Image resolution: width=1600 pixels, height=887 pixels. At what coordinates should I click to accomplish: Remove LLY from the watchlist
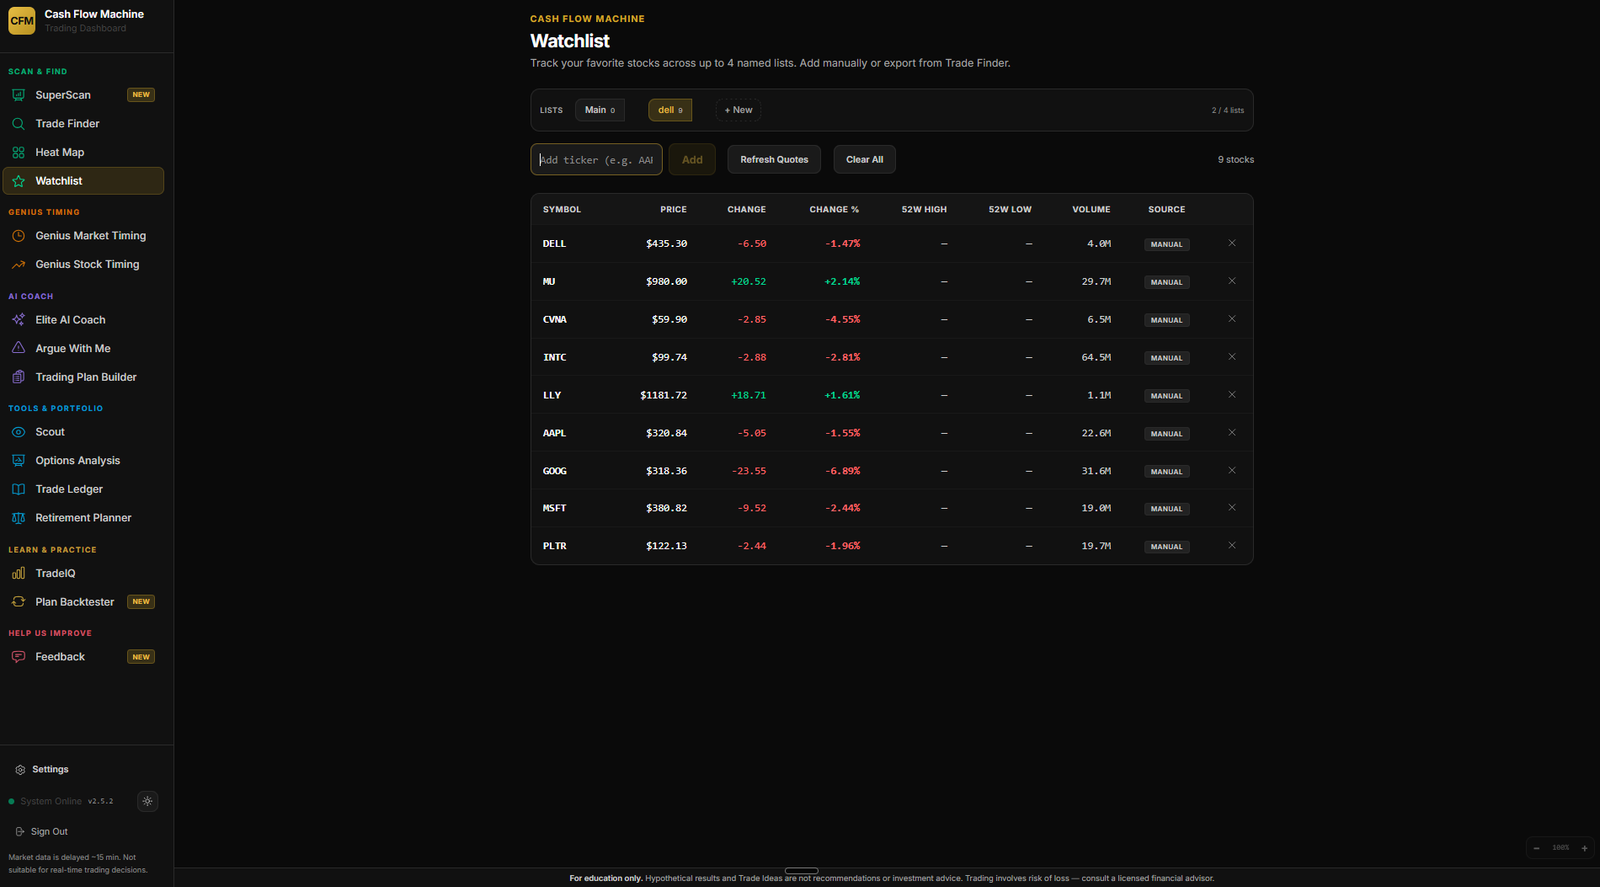click(1232, 395)
